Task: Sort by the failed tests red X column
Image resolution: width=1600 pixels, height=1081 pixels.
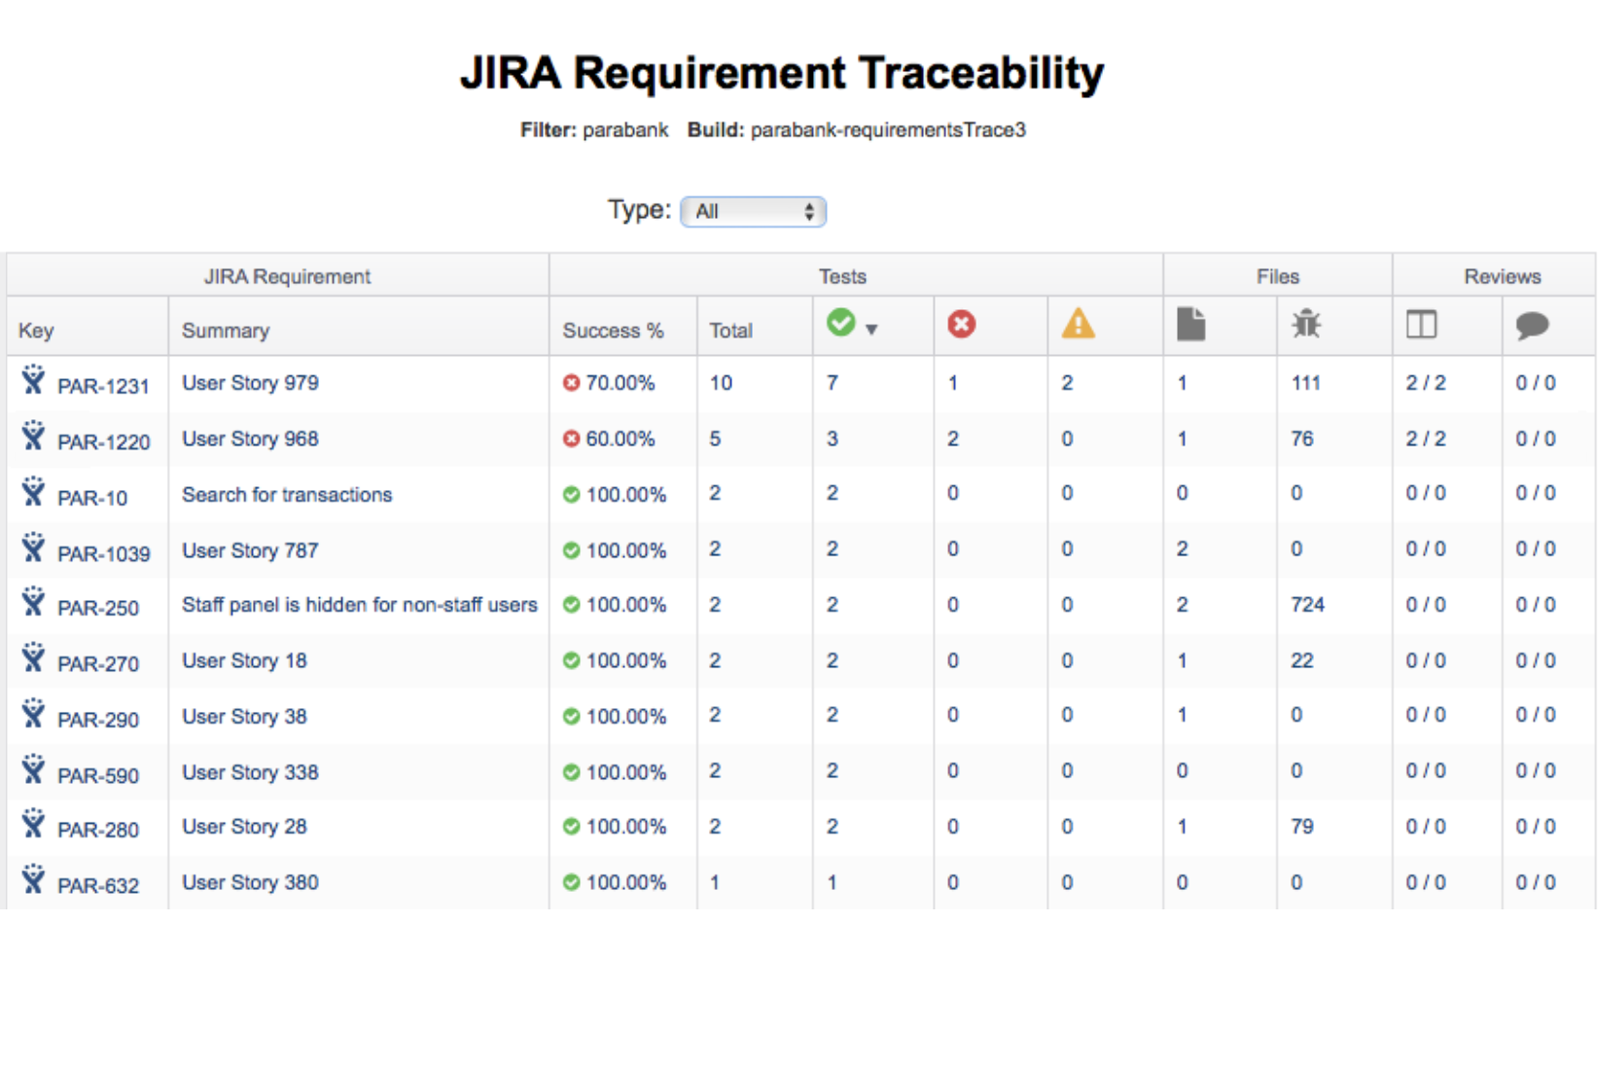Action: tap(961, 324)
